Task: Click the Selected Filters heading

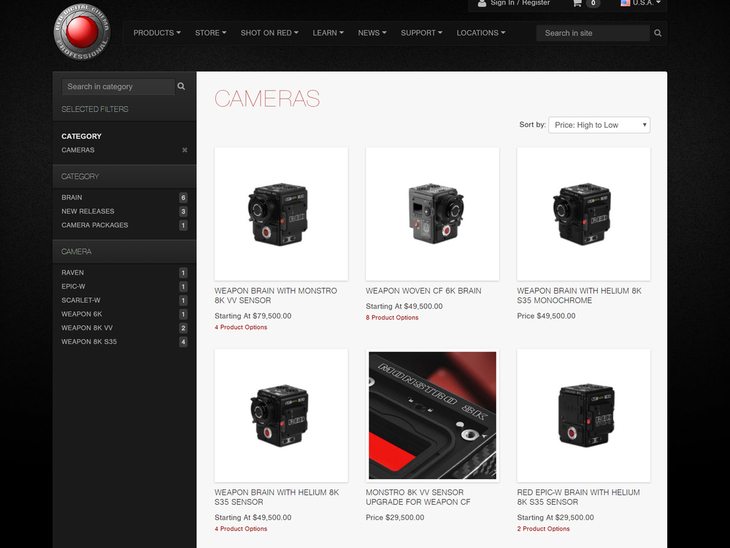Action: (95, 109)
